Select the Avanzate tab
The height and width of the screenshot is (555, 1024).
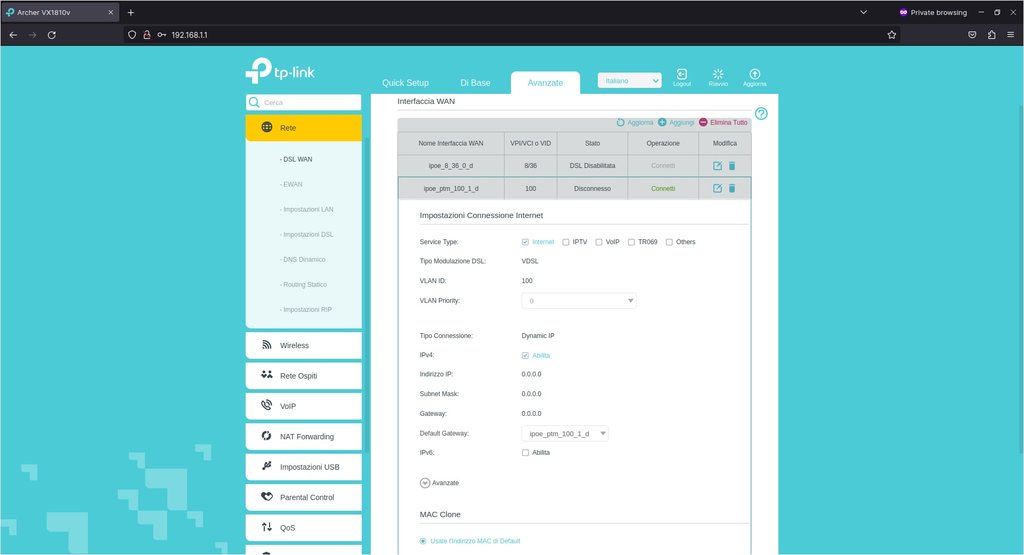point(545,83)
